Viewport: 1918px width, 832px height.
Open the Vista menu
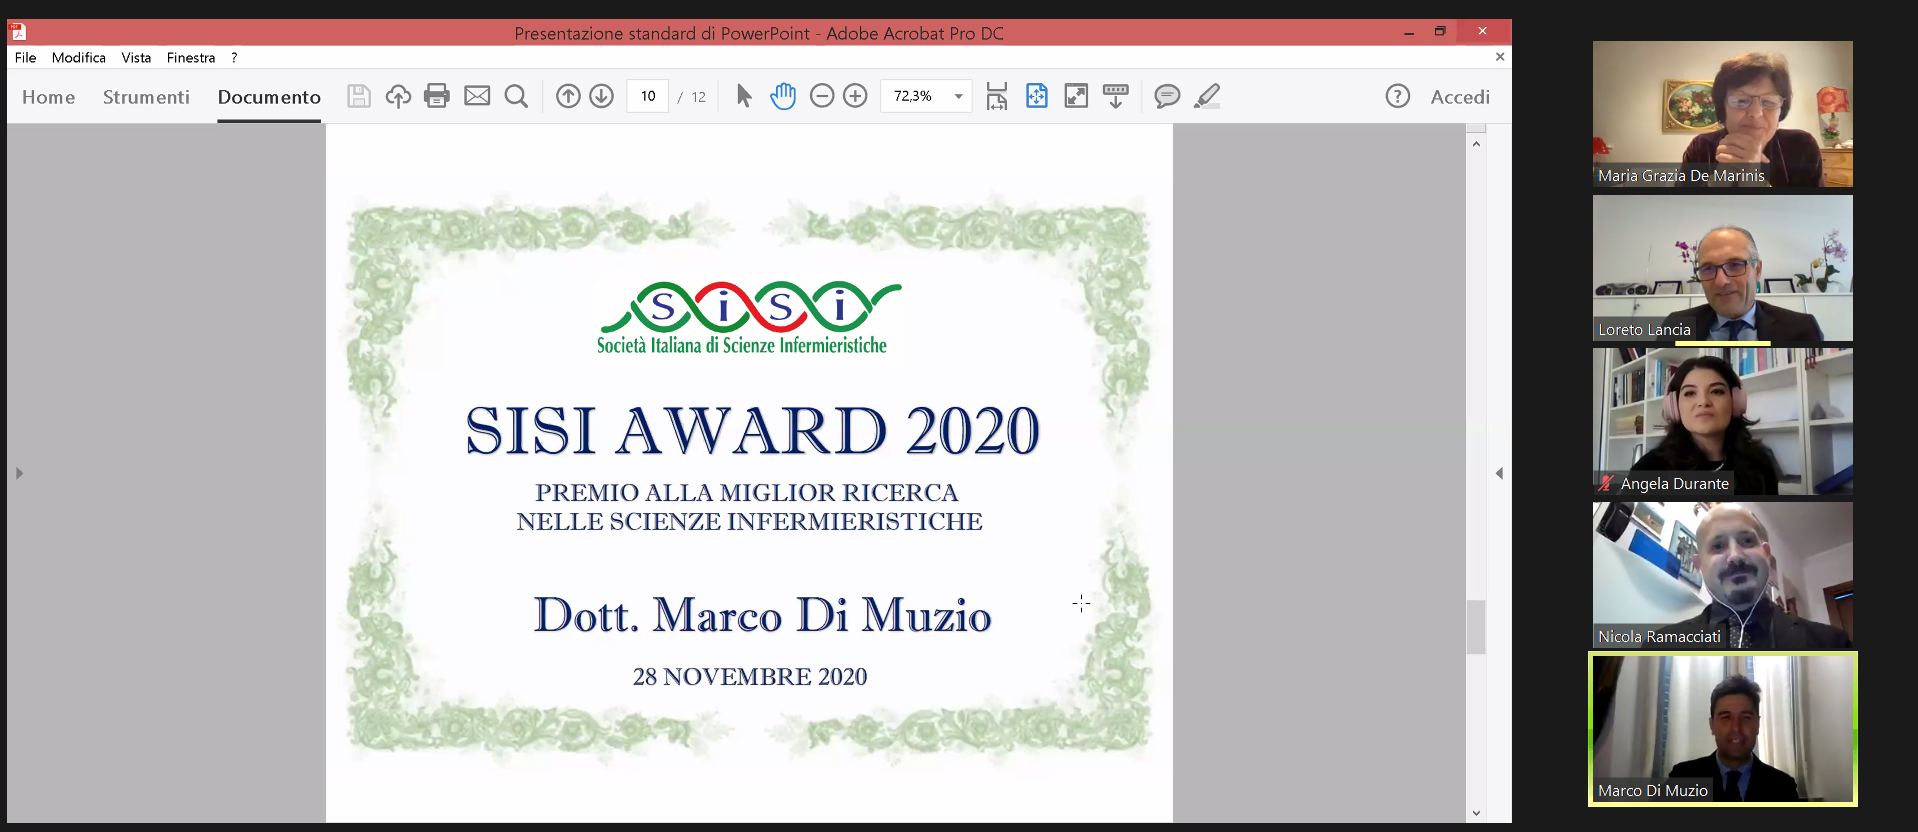(136, 58)
